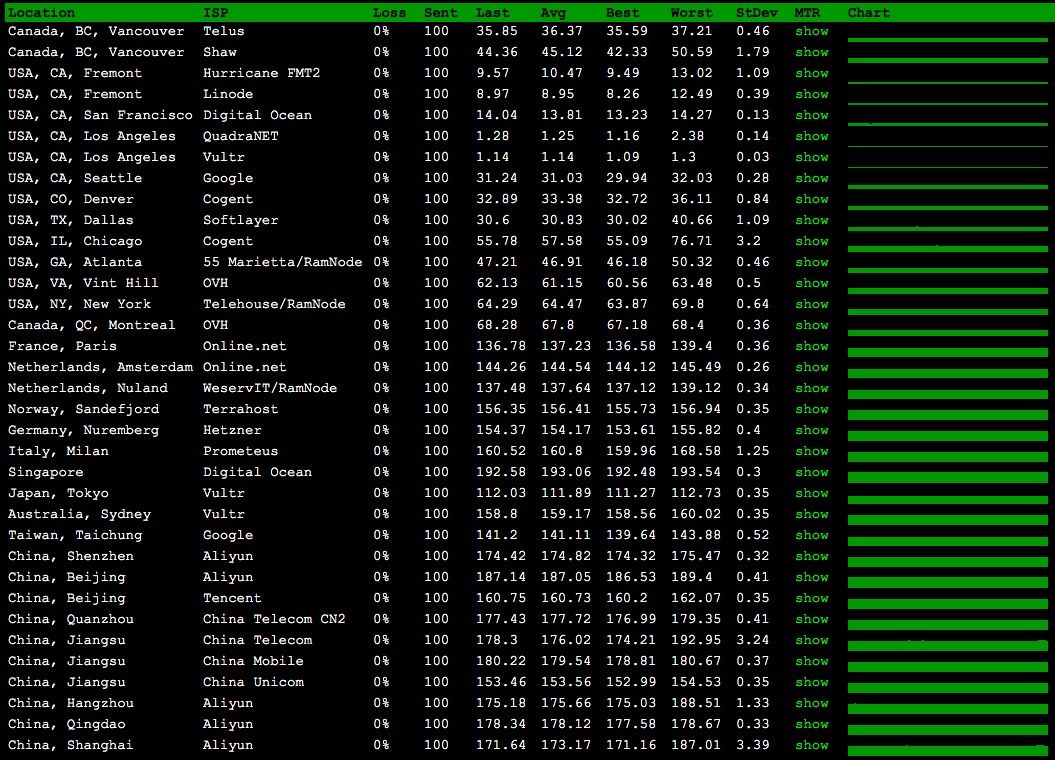This screenshot has height=760, width=1055.
Task: Select the latency chart bar for France Paris
Action: click(947, 352)
